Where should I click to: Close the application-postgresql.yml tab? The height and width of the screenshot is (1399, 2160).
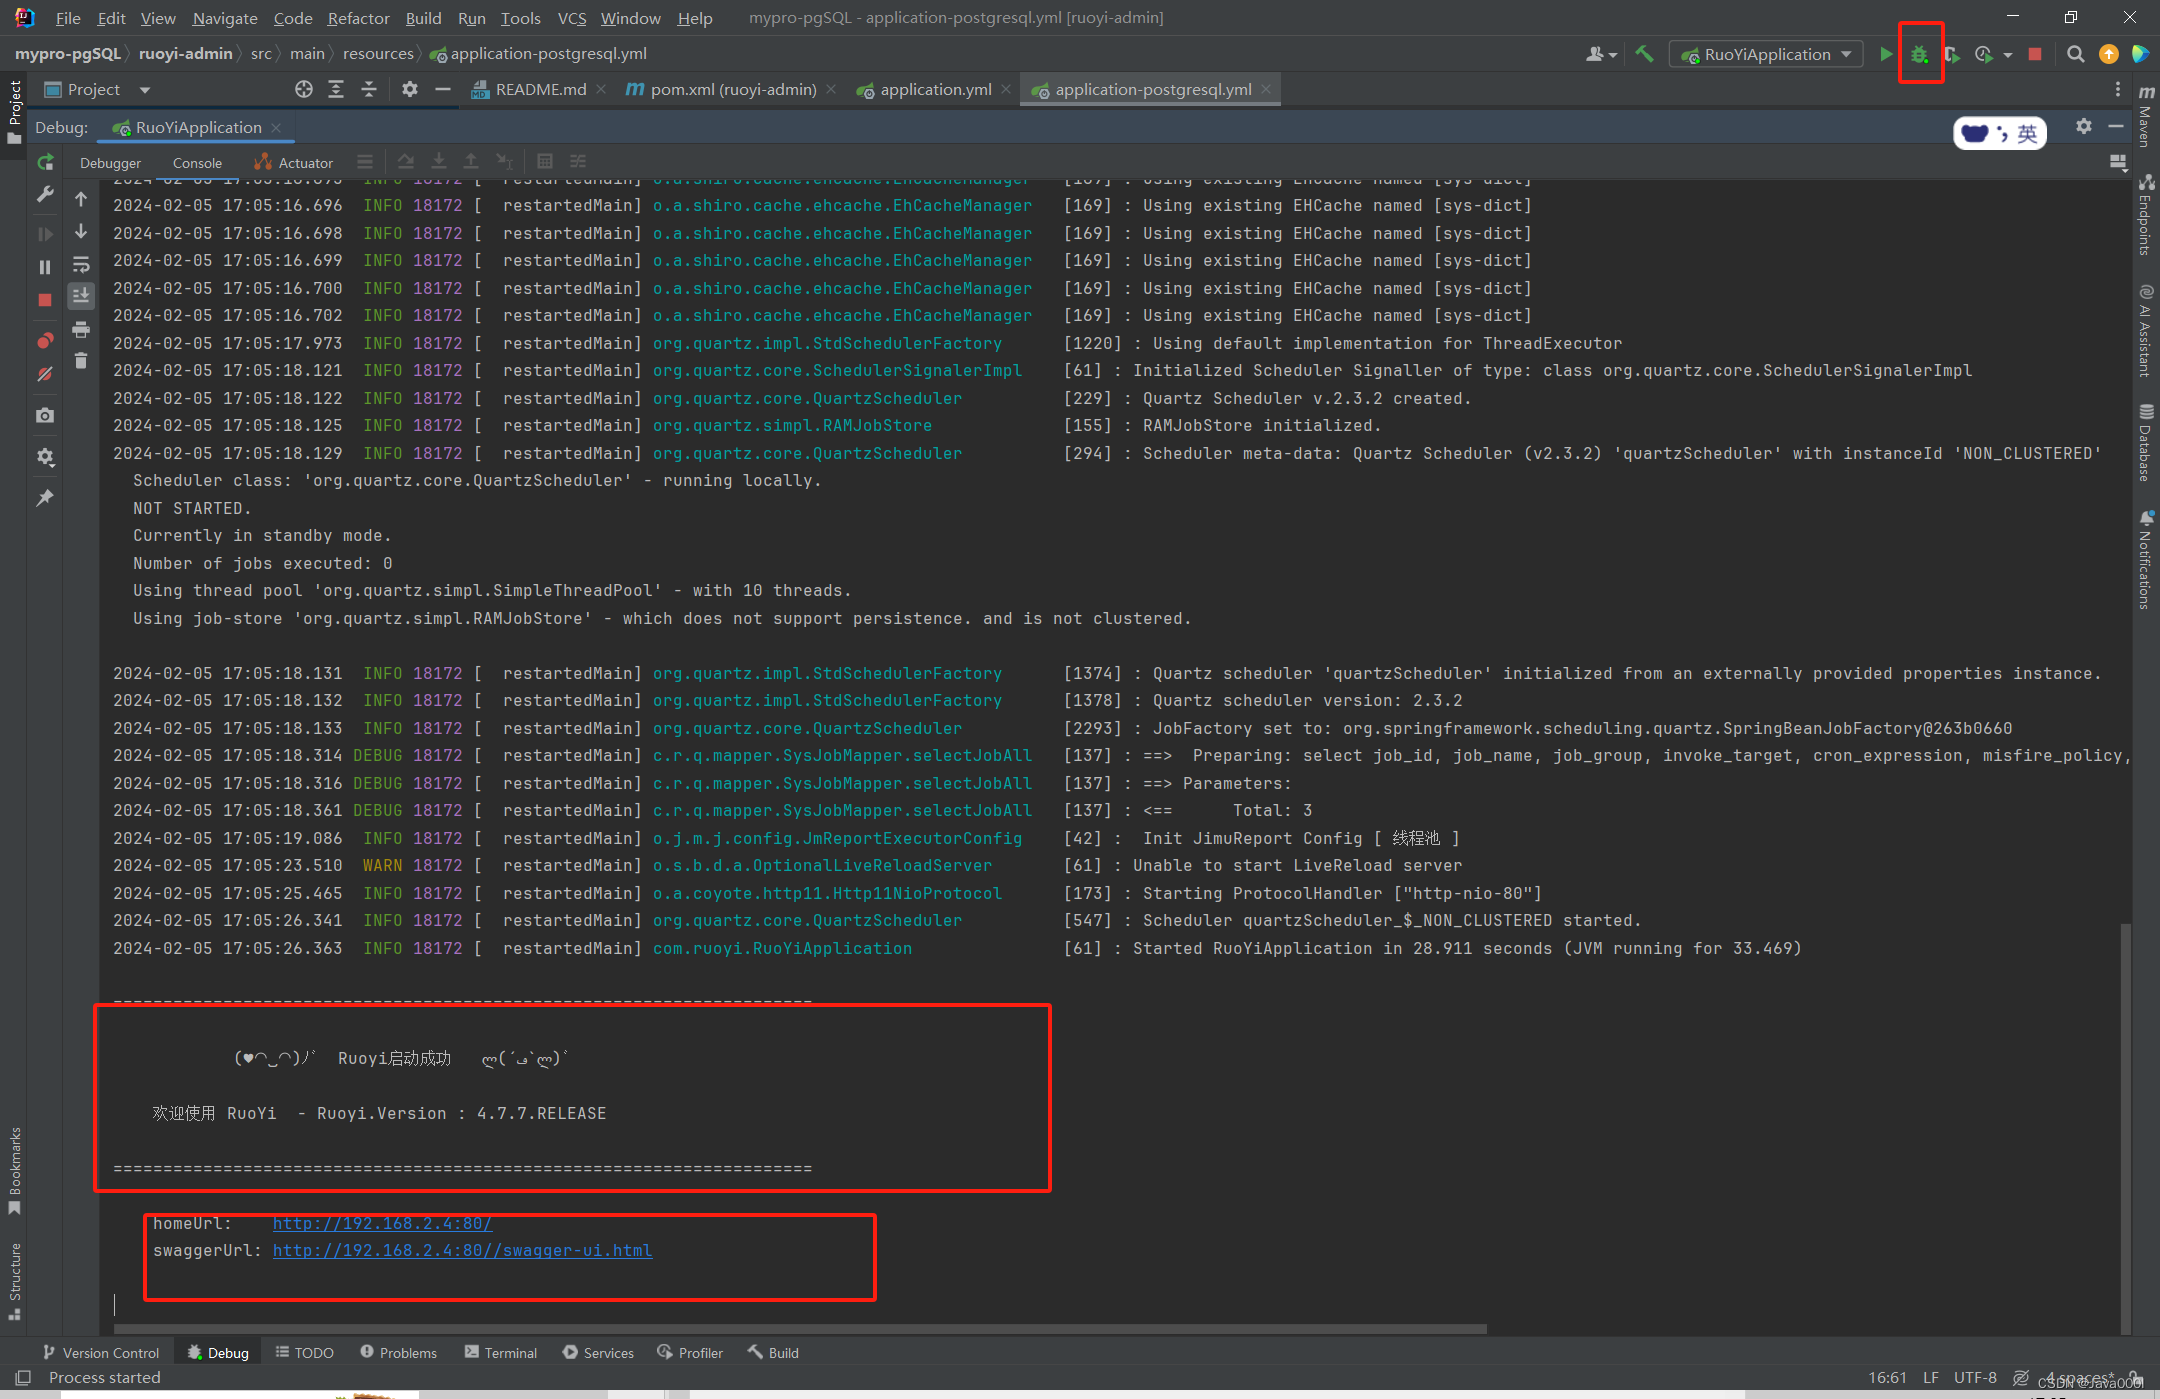point(1266,89)
